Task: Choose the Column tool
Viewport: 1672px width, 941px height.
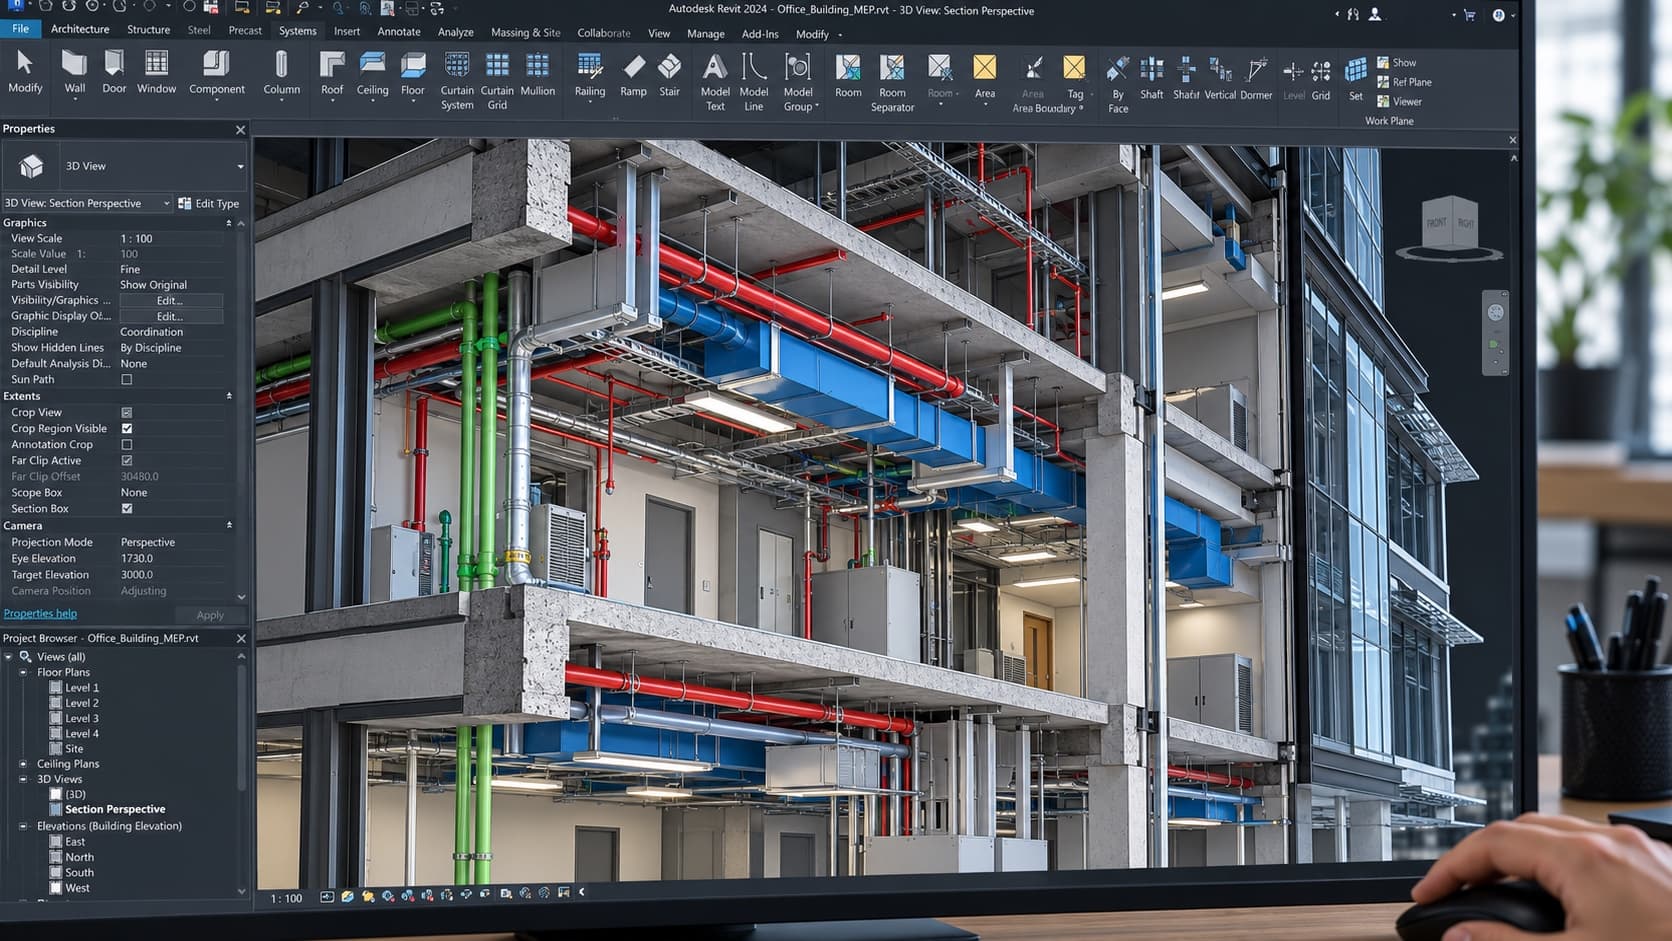Action: (x=281, y=73)
